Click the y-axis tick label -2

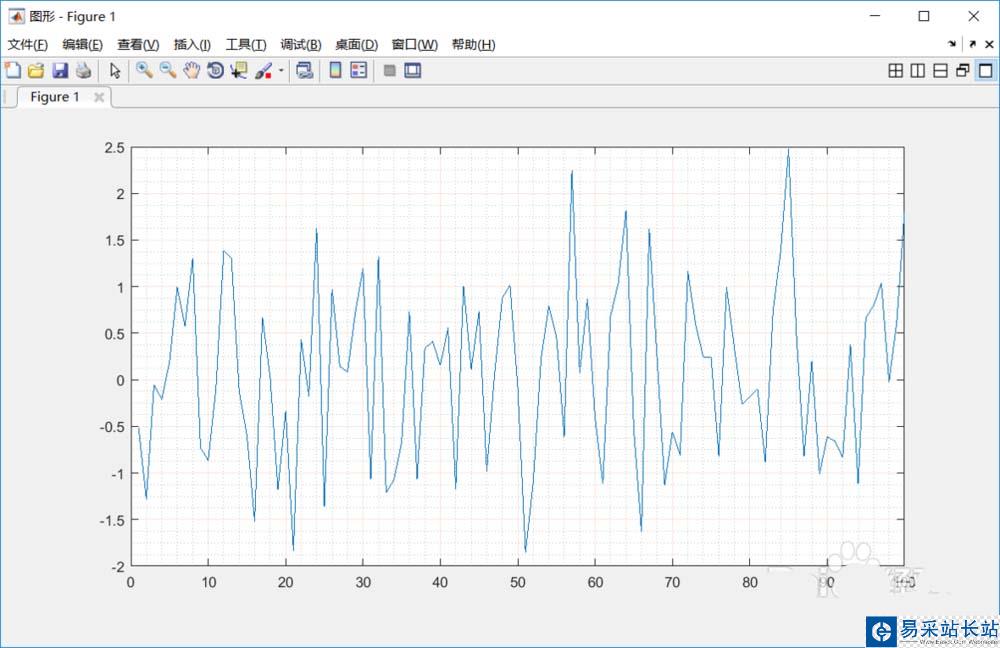click(x=118, y=566)
